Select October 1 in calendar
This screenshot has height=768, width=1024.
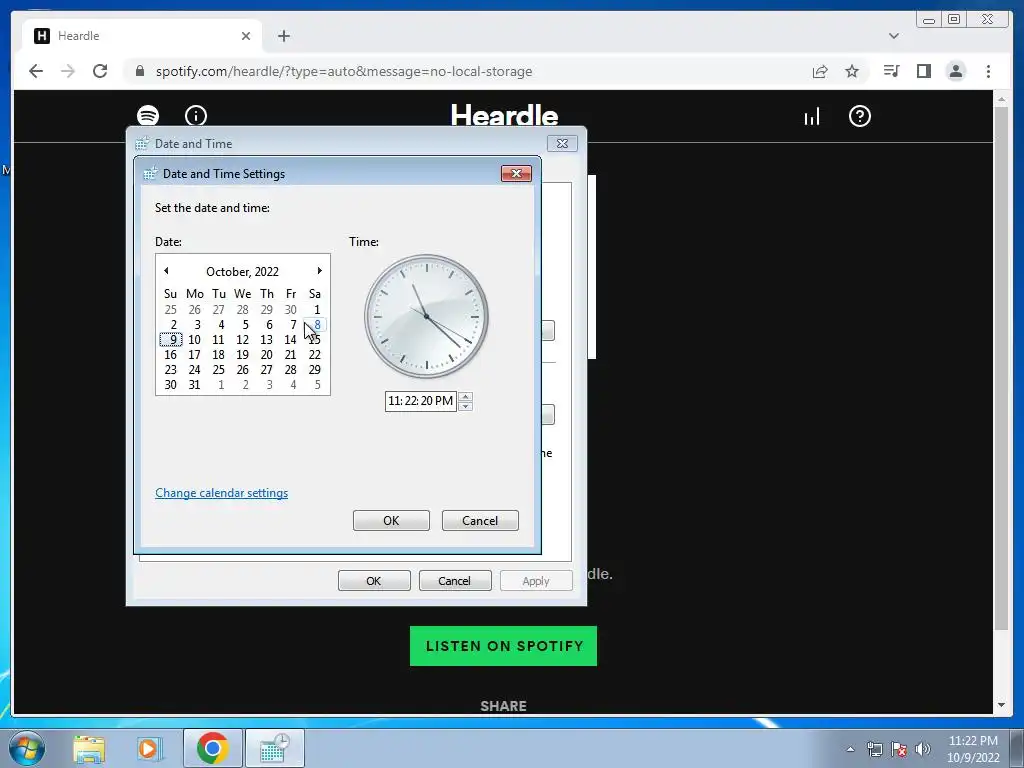[317, 310]
